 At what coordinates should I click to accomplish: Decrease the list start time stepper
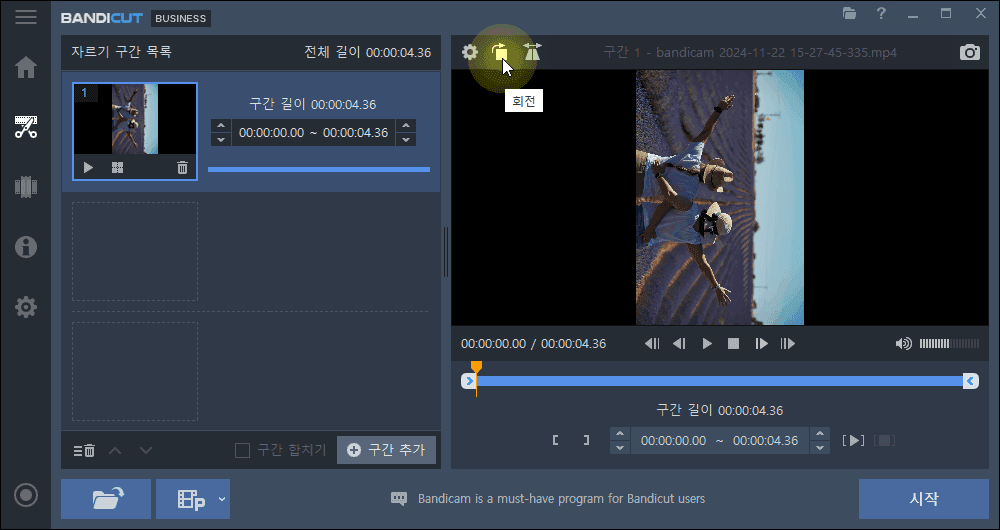pos(221,139)
